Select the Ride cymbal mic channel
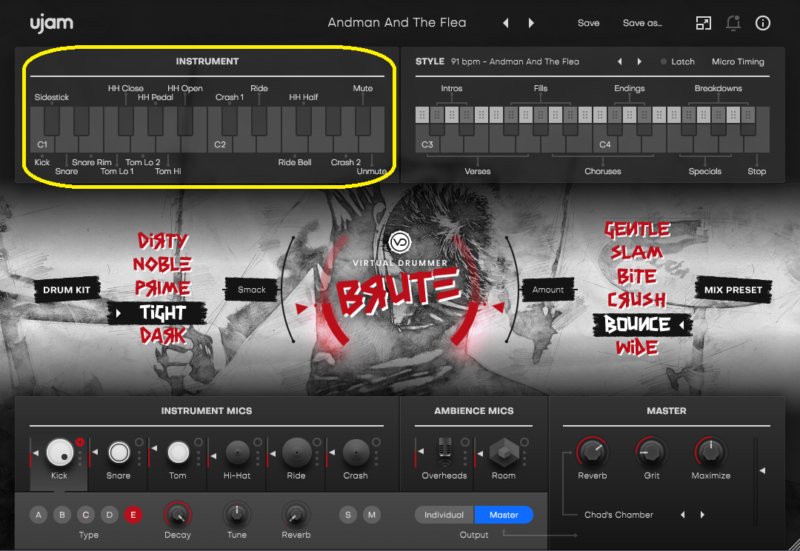The height and width of the screenshot is (551, 800). [x=296, y=453]
